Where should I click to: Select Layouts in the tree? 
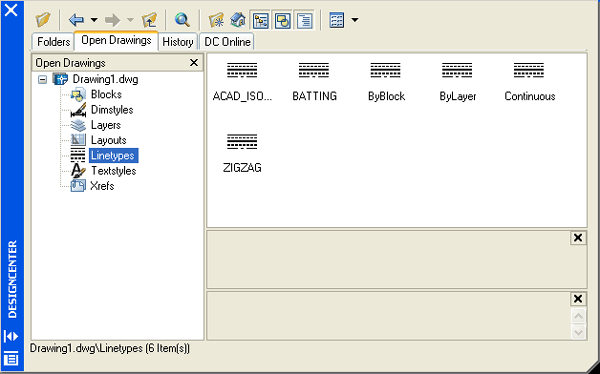tap(108, 140)
